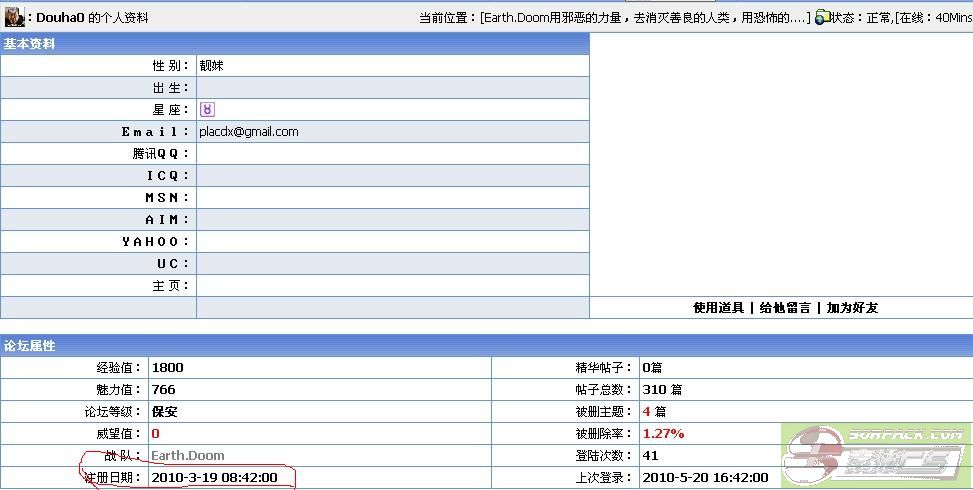Click the online status icon before 状态
This screenshot has width=973, height=490.
822,17
